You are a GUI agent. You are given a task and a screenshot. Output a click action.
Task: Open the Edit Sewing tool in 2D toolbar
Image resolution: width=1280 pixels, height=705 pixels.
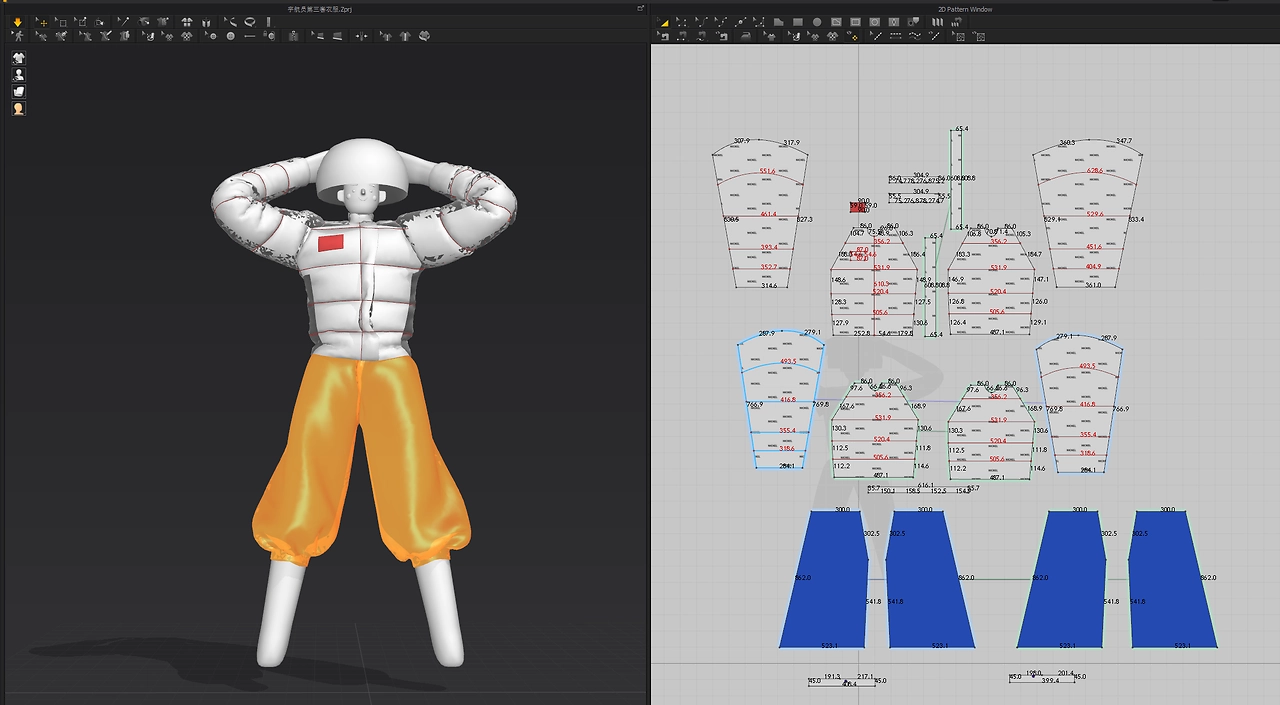[x=664, y=36]
